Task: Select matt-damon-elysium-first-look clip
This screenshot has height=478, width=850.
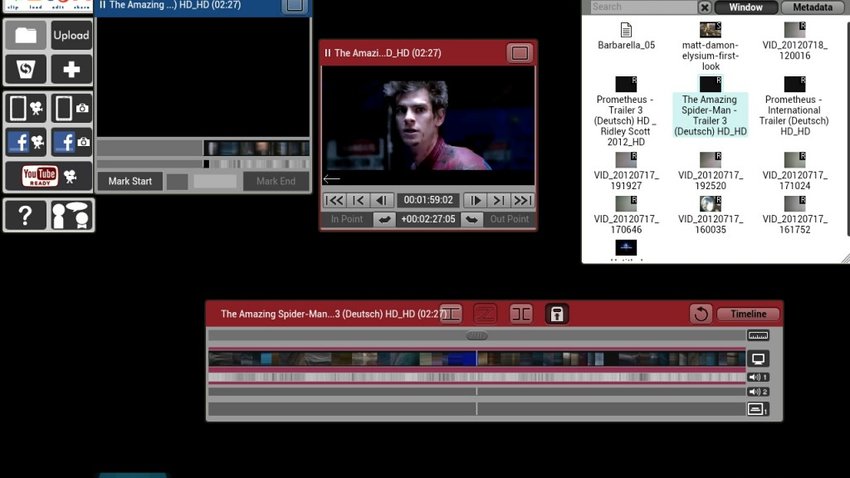Action: (710, 47)
